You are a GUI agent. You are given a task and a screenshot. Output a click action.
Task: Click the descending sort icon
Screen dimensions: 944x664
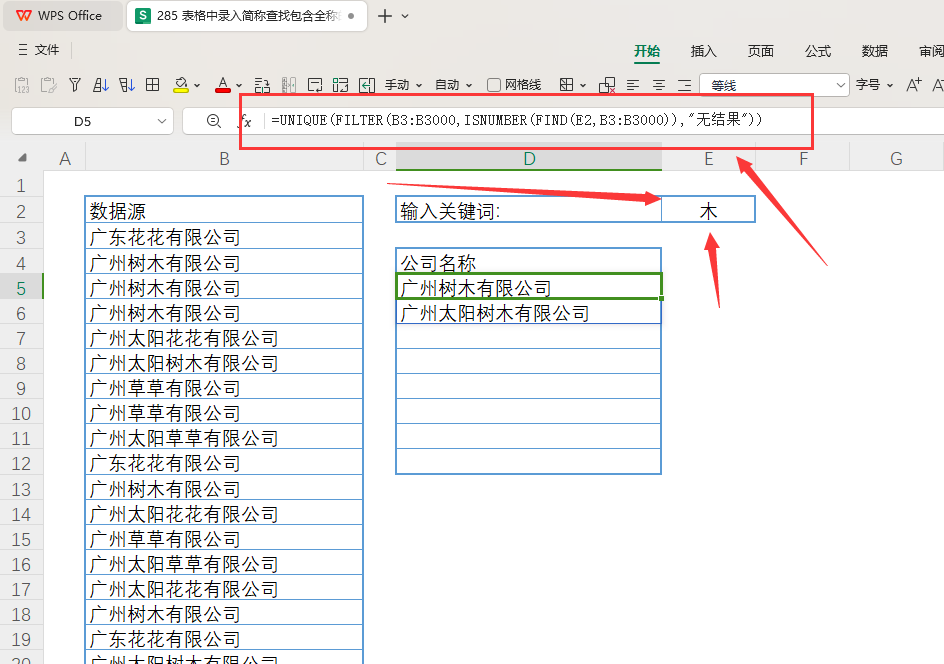(x=127, y=85)
